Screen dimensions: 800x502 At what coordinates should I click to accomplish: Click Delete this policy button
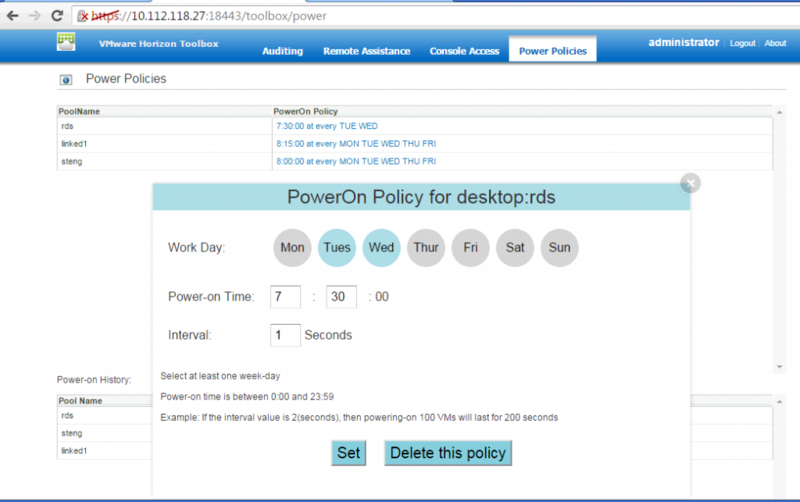click(448, 453)
